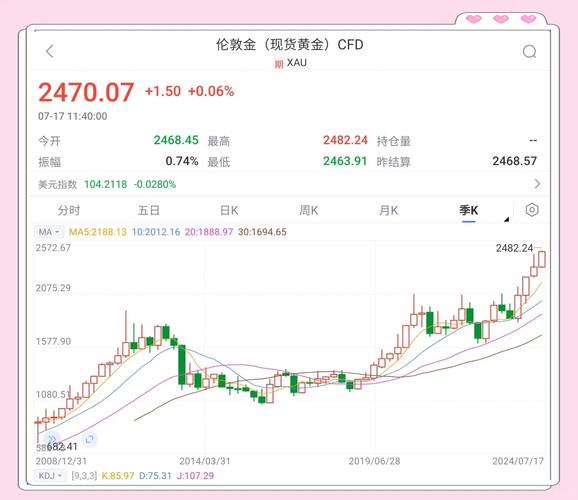Go back using the left arrow
This screenshot has width=578, height=500.
coord(50,51)
